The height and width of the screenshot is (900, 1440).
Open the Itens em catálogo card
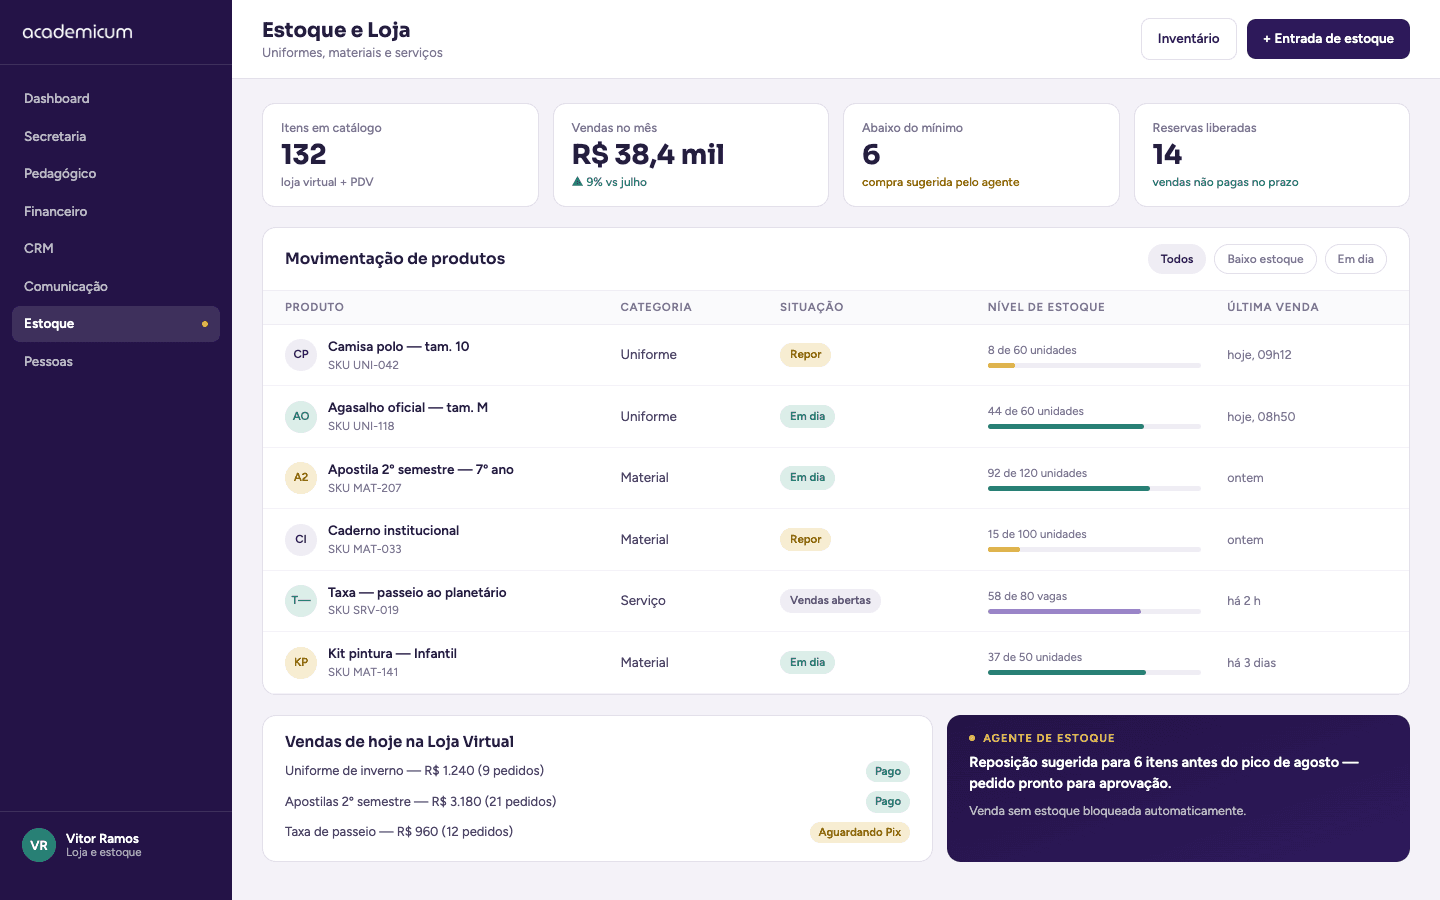(400, 155)
